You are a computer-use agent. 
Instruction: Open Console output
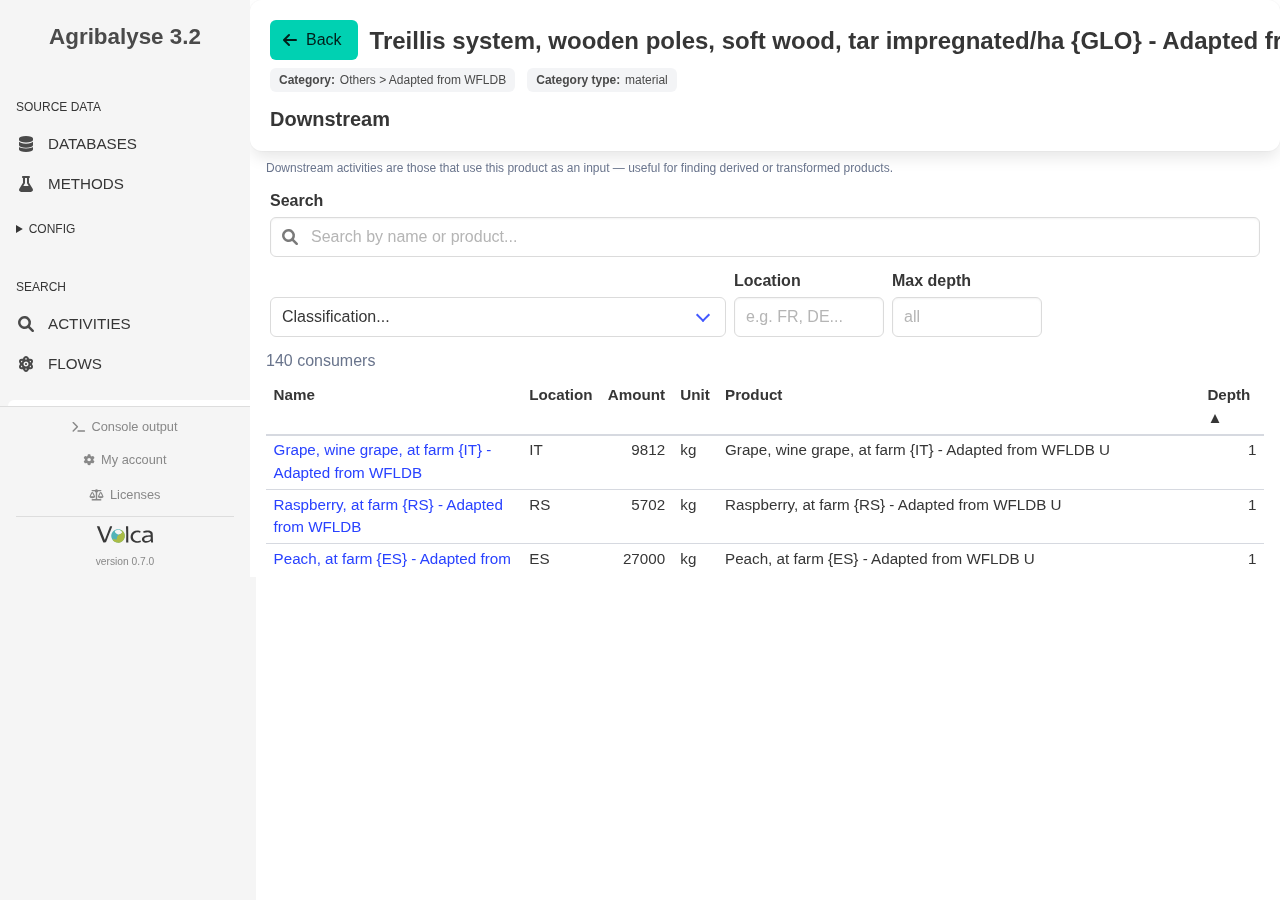(x=125, y=427)
